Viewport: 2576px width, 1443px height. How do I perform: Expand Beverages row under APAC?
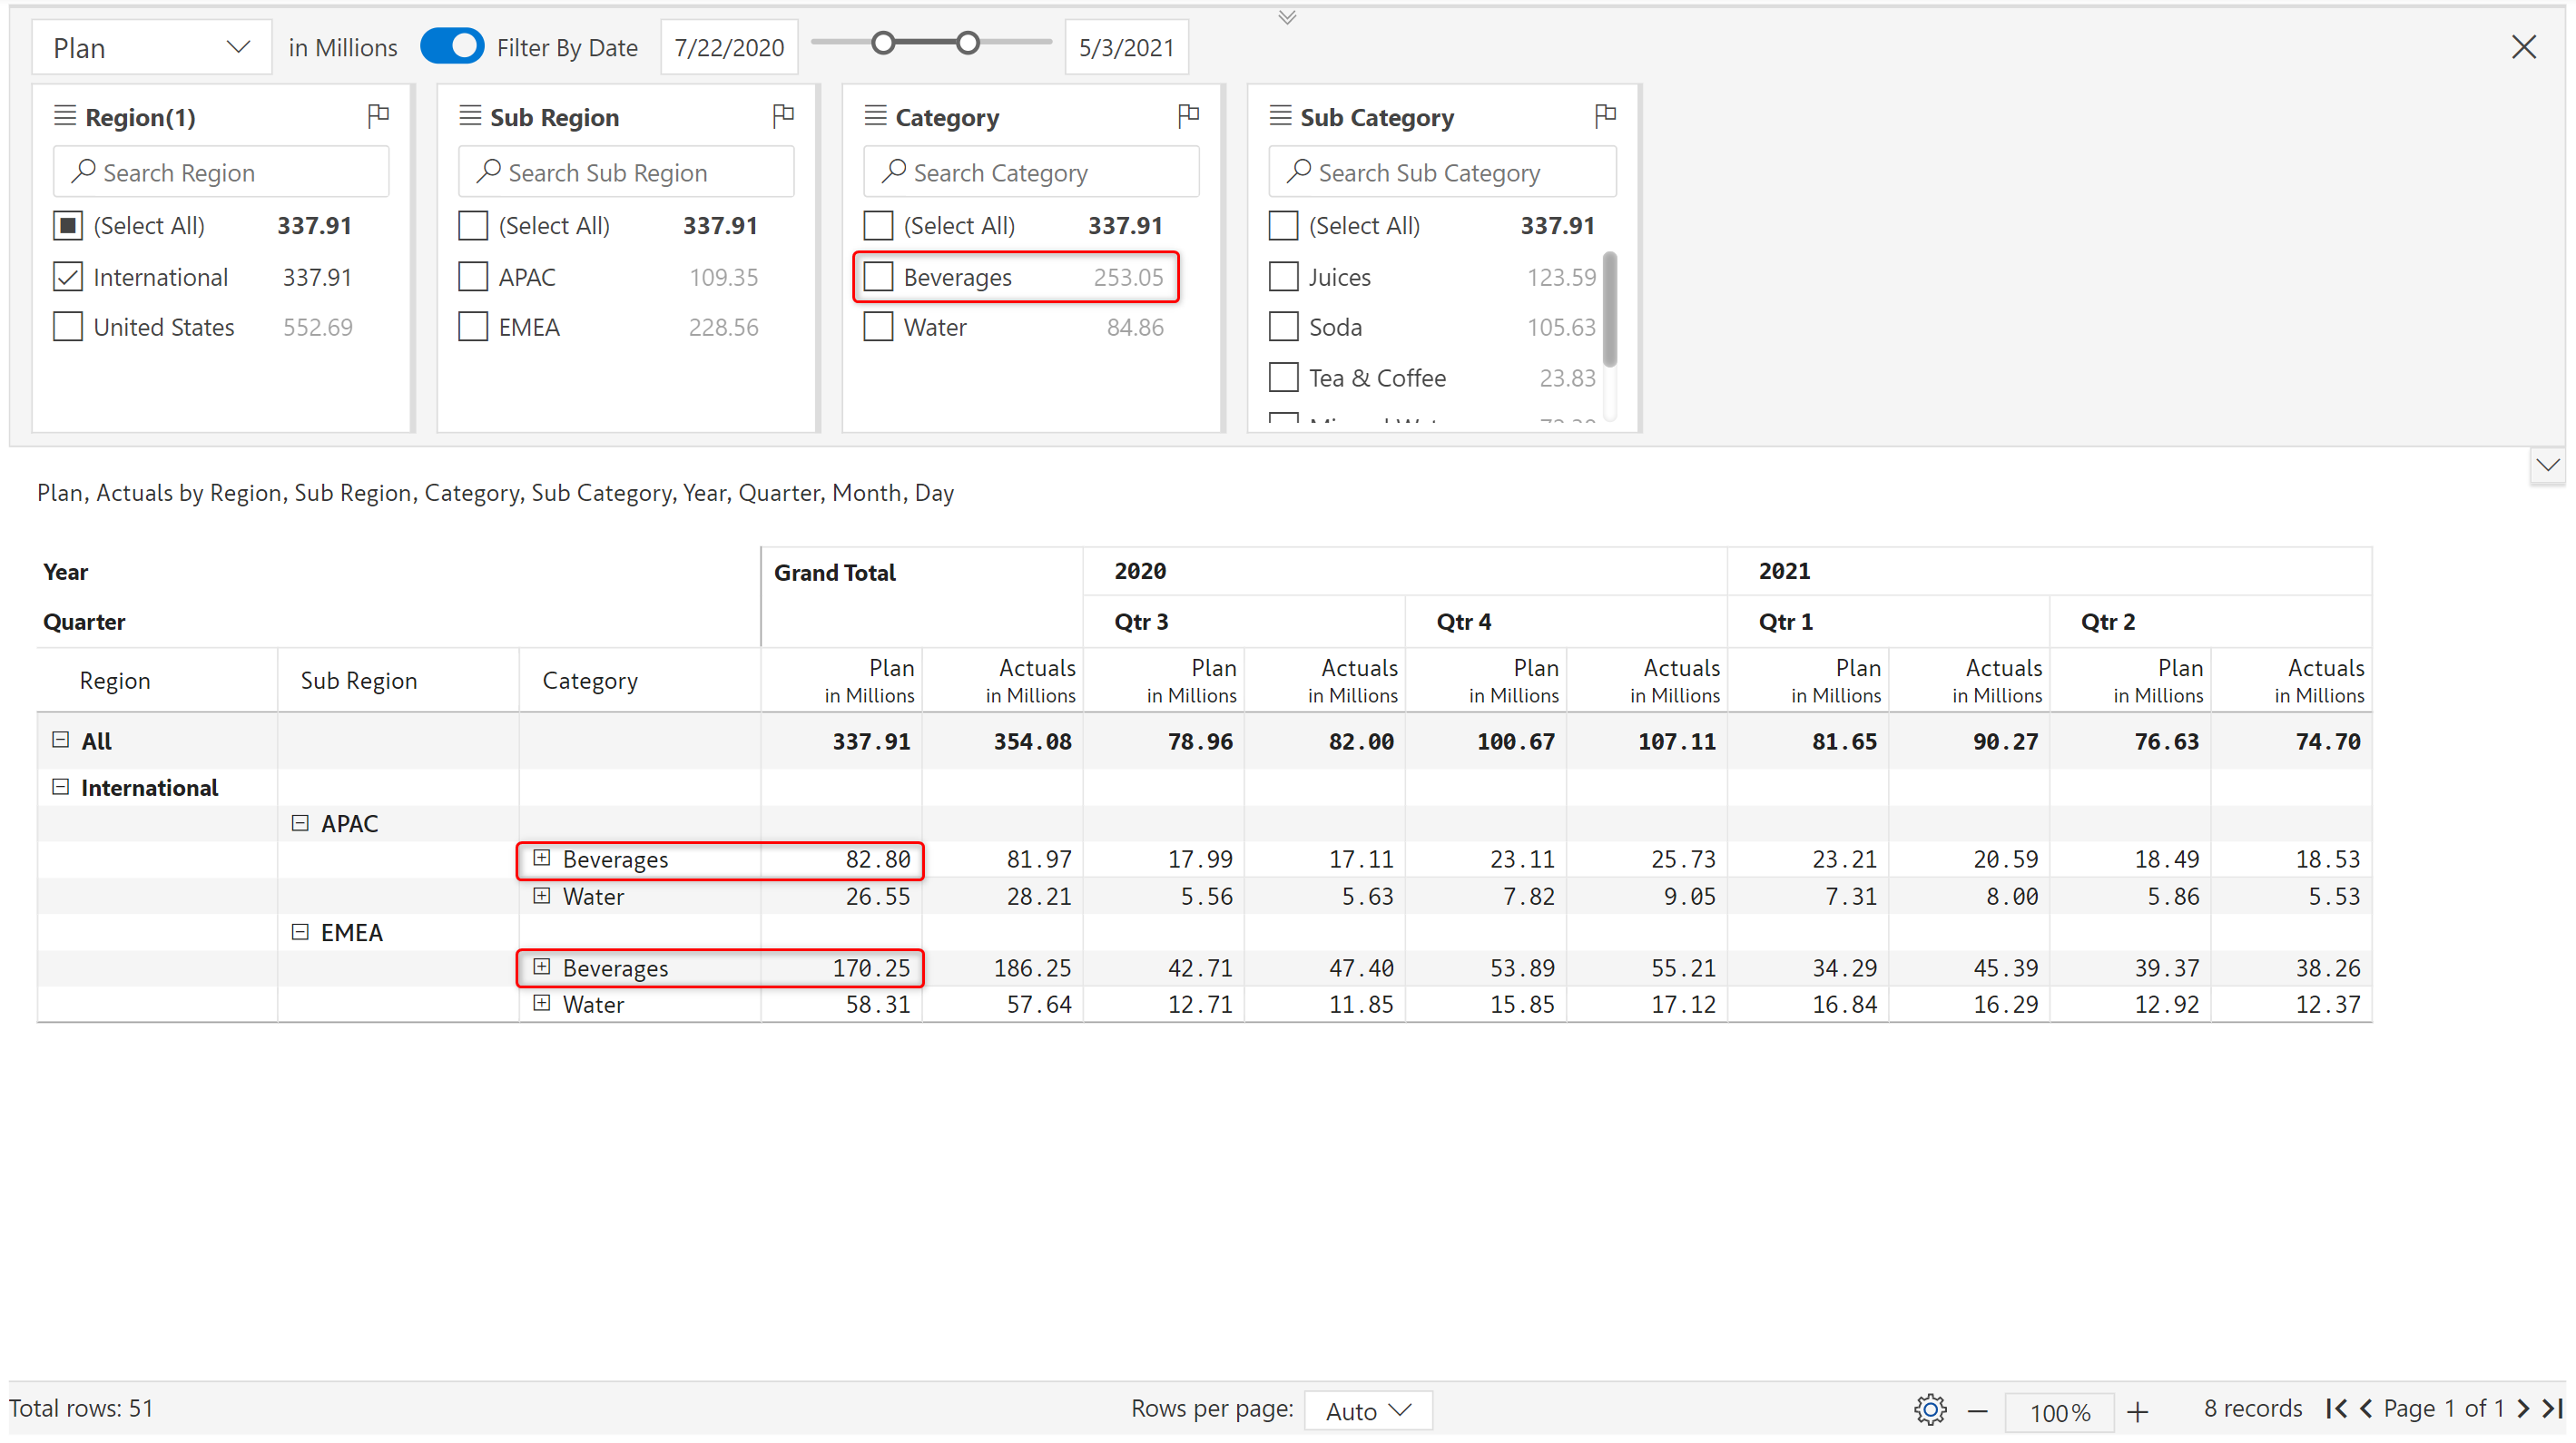pos(541,858)
